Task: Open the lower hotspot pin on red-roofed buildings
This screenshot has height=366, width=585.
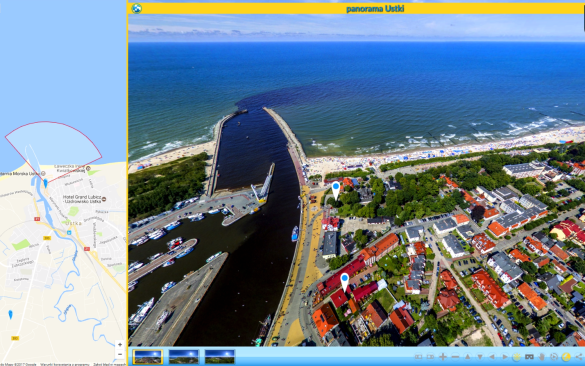Action: point(345,282)
